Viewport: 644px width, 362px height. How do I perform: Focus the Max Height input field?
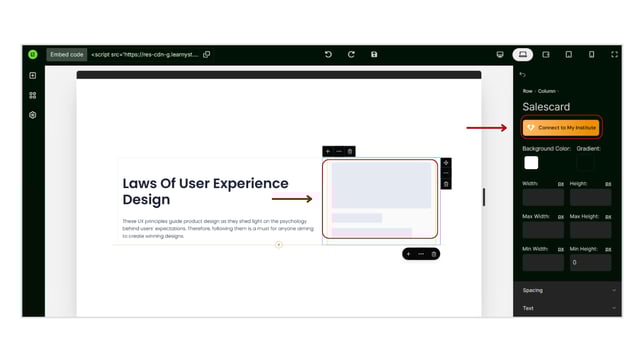[591, 230]
